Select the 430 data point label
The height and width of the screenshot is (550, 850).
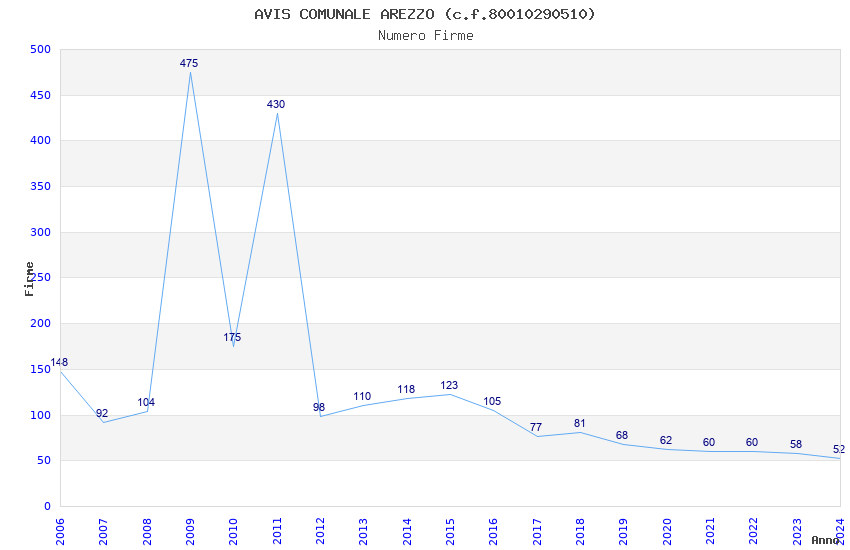tap(276, 104)
